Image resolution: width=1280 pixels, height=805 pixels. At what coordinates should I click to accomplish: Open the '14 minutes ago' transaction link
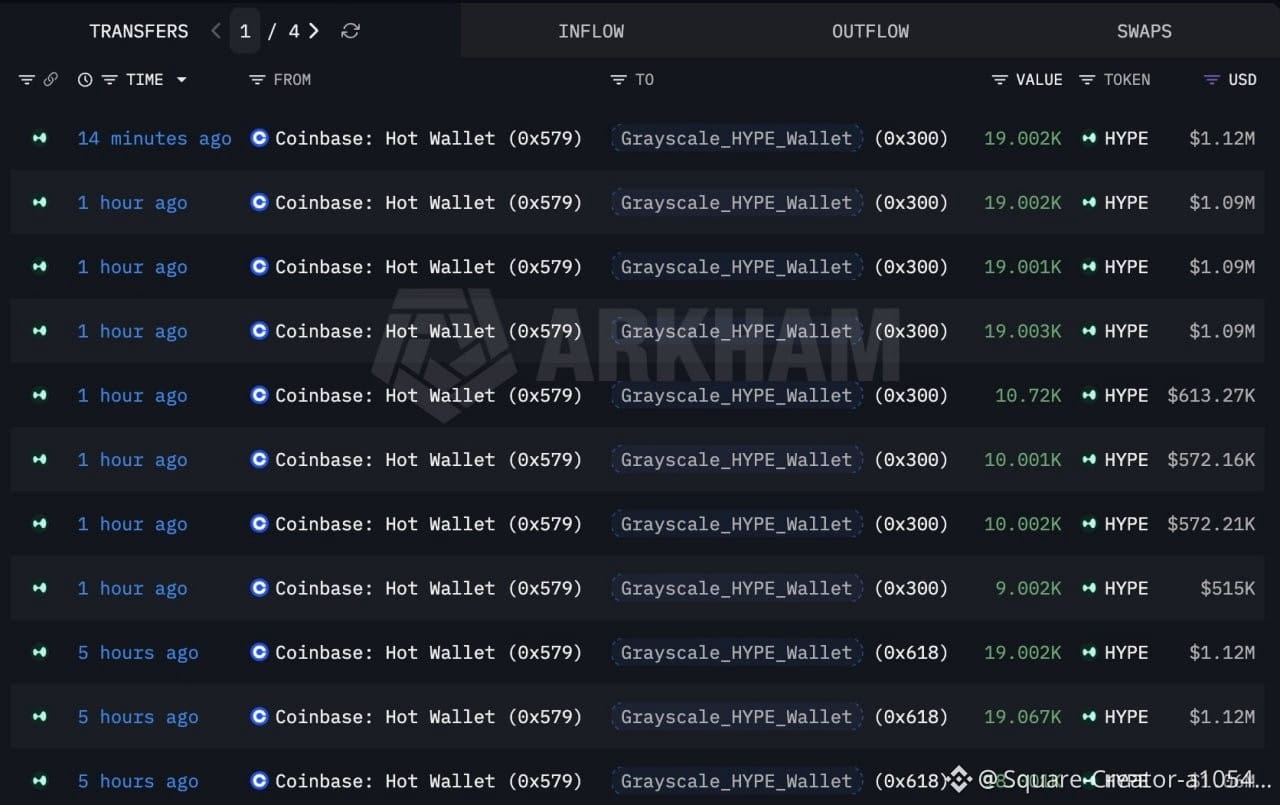(x=155, y=138)
